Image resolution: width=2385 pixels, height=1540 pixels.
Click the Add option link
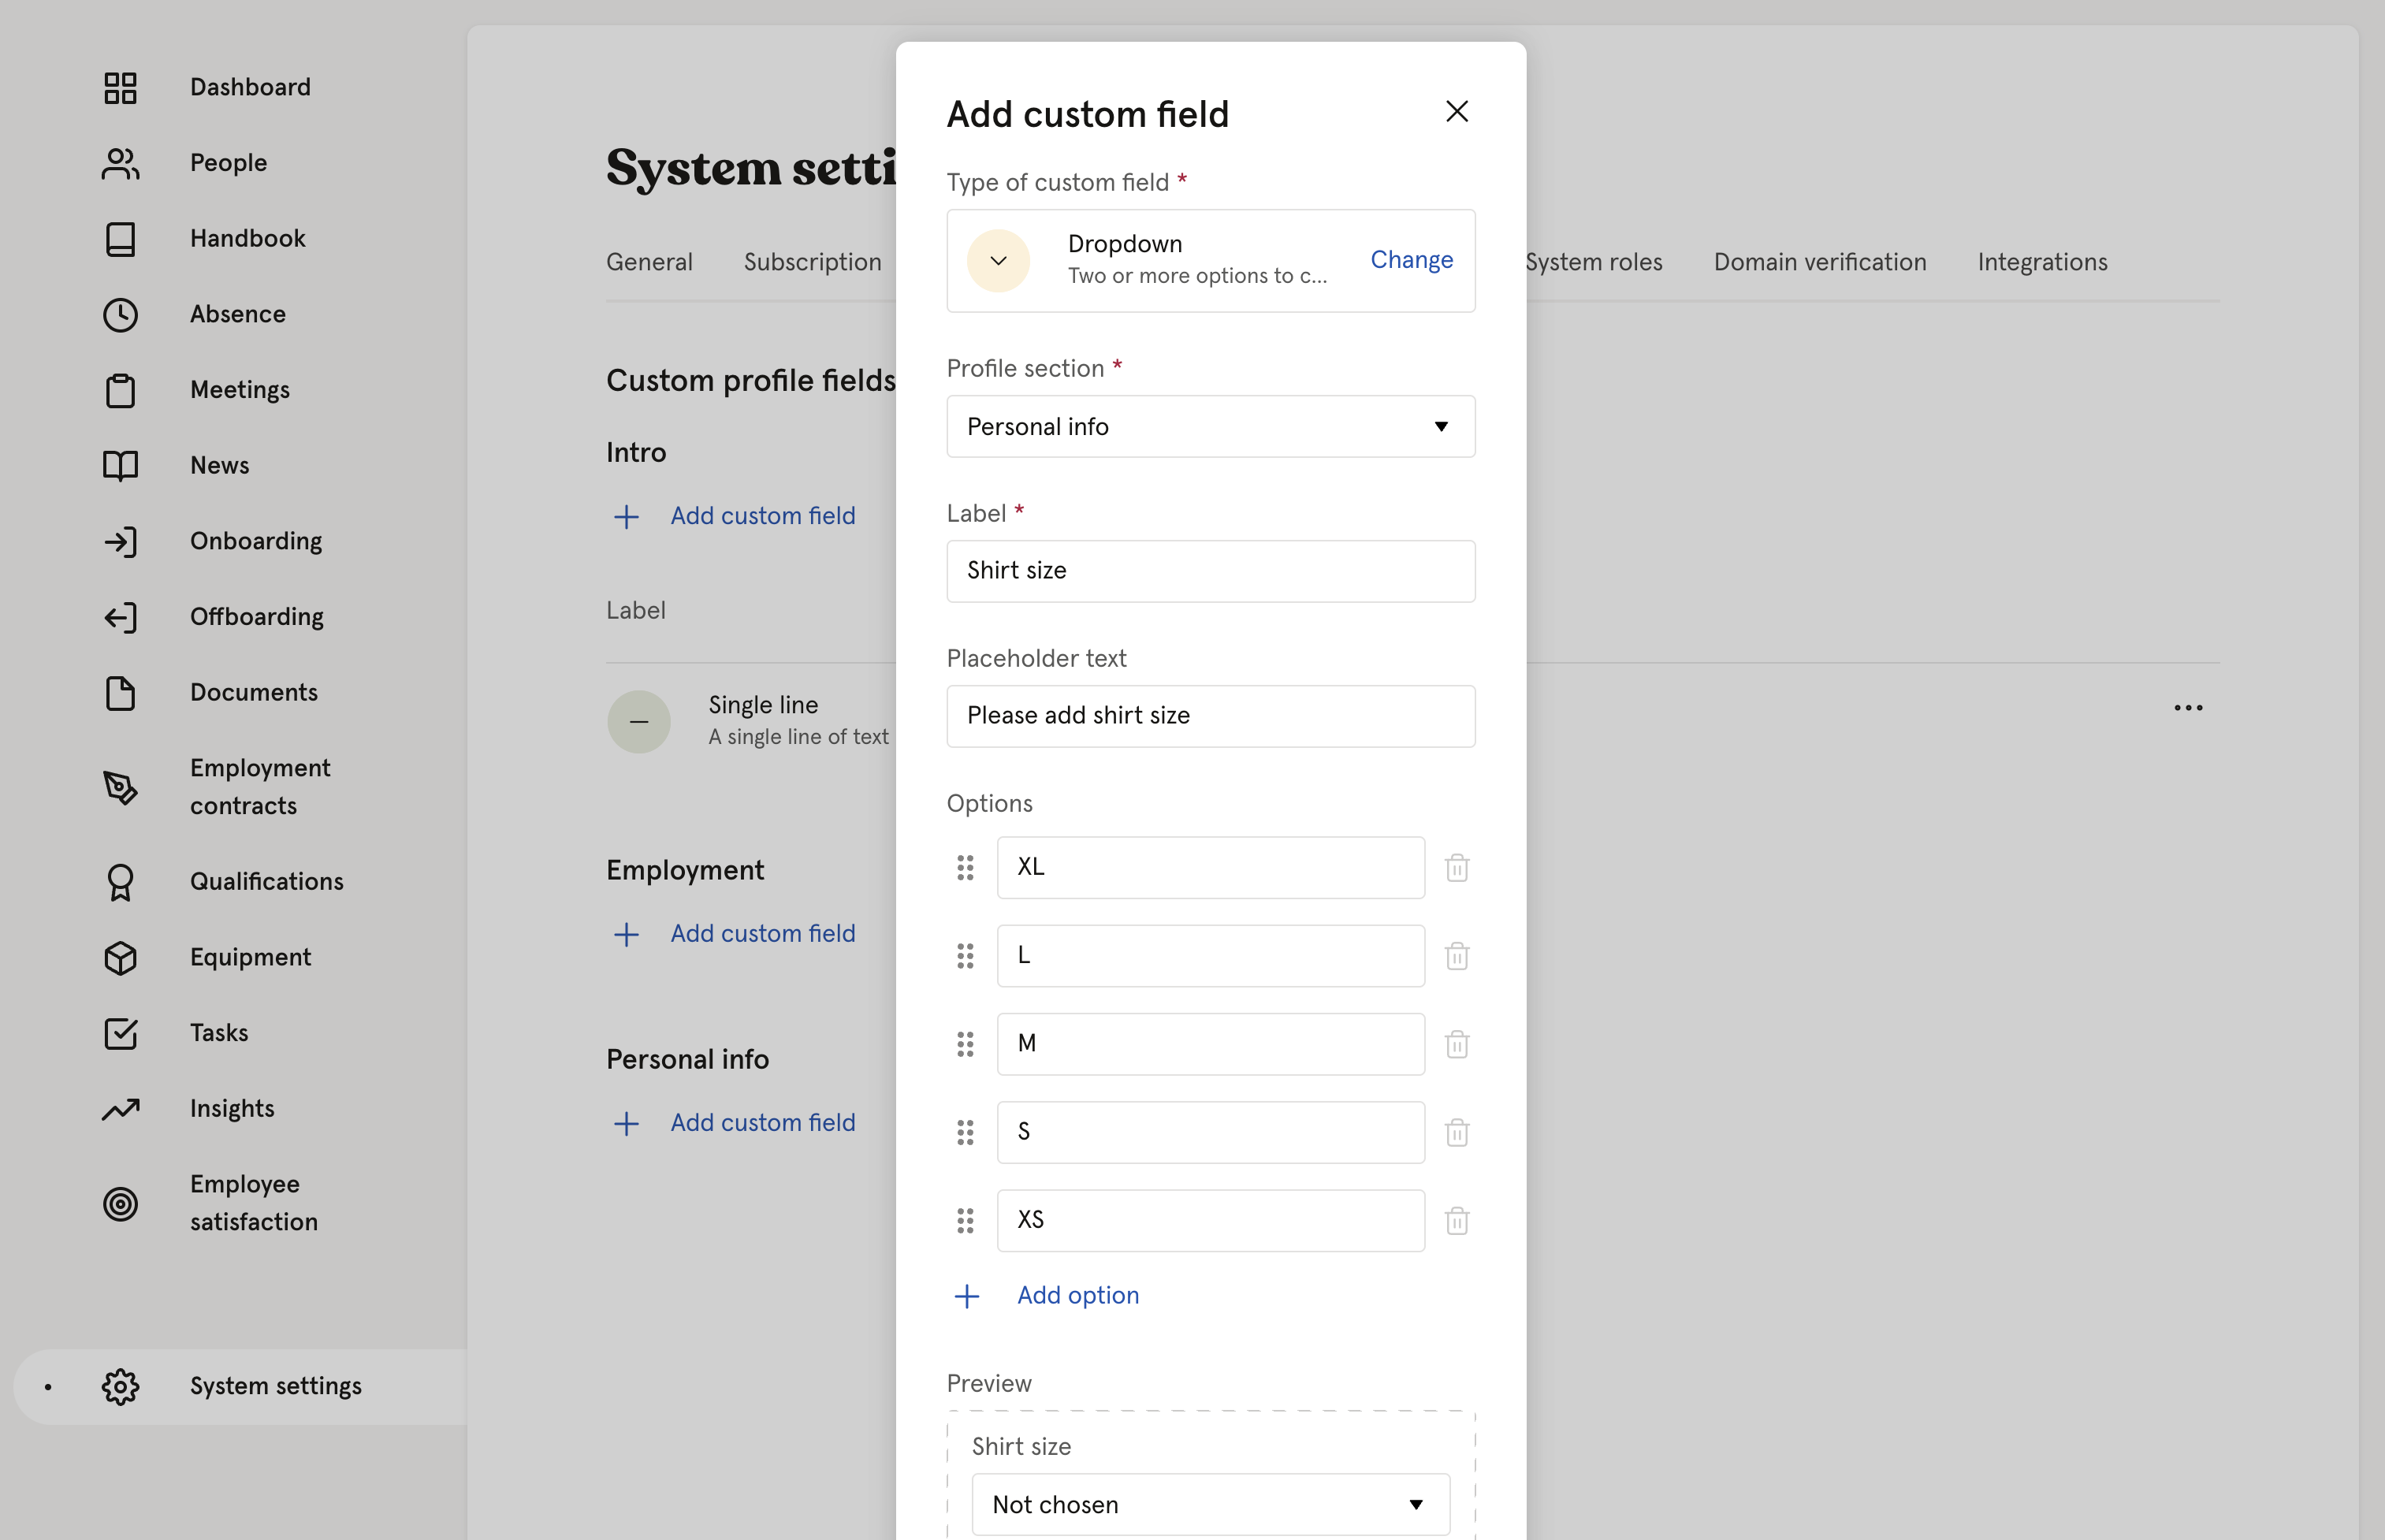click(1078, 1296)
